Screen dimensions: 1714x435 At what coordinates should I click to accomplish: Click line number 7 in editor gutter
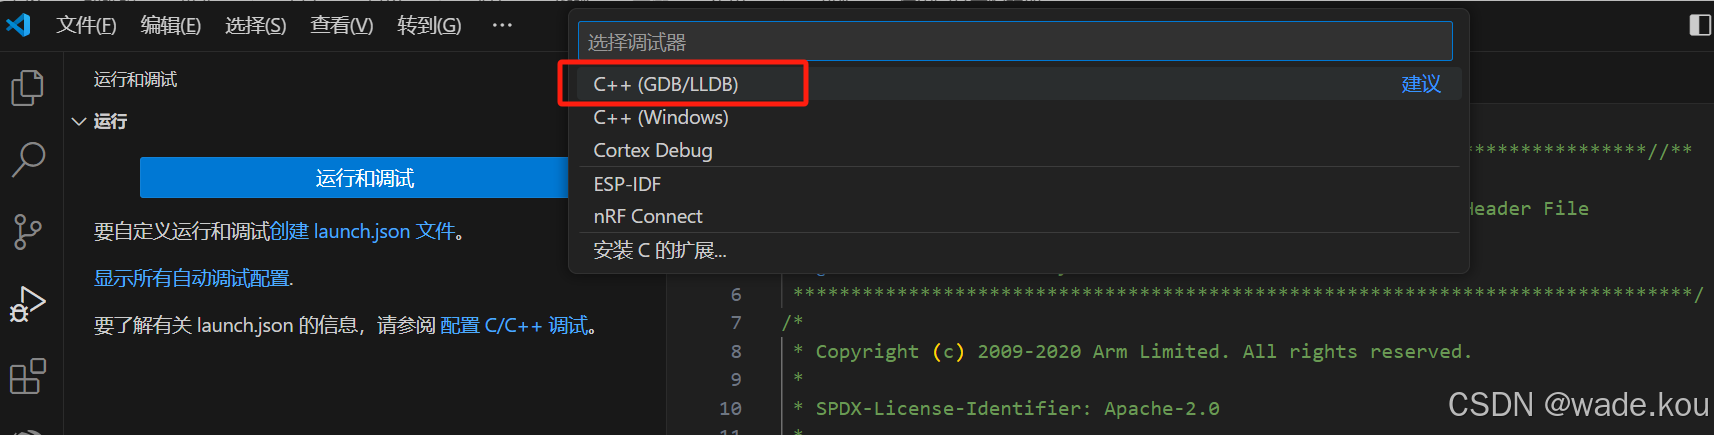pyautogui.click(x=736, y=323)
